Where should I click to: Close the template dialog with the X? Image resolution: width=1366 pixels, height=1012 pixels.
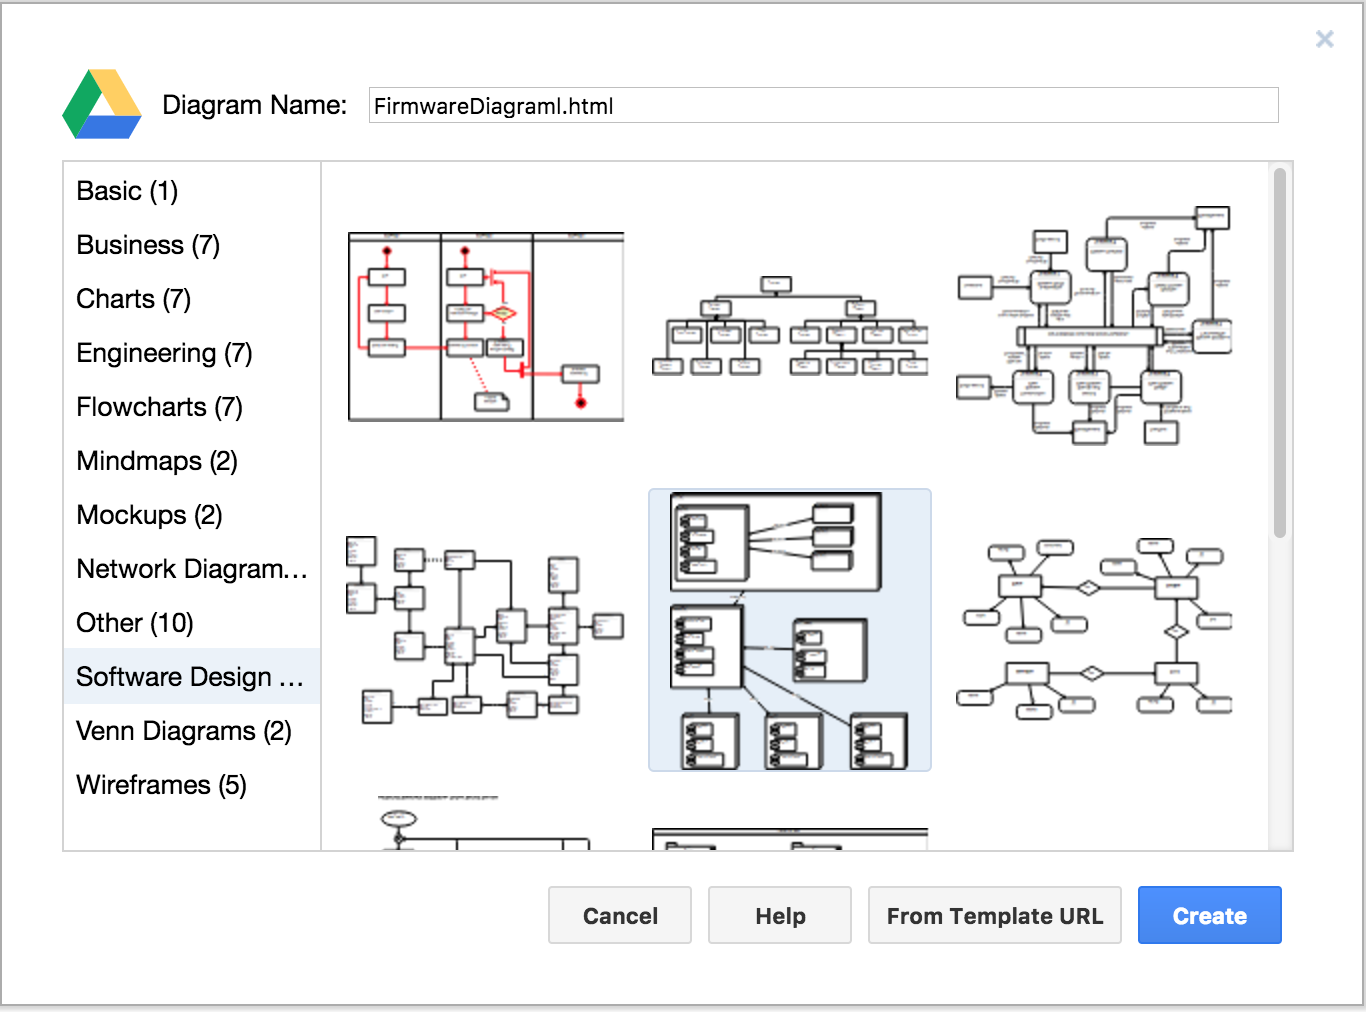pos(1324,39)
